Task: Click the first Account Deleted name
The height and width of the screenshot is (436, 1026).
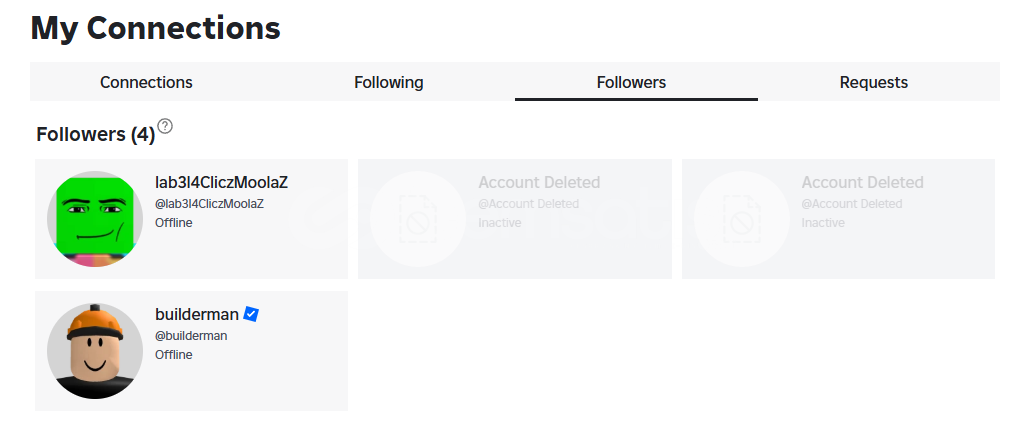Action: tap(539, 182)
